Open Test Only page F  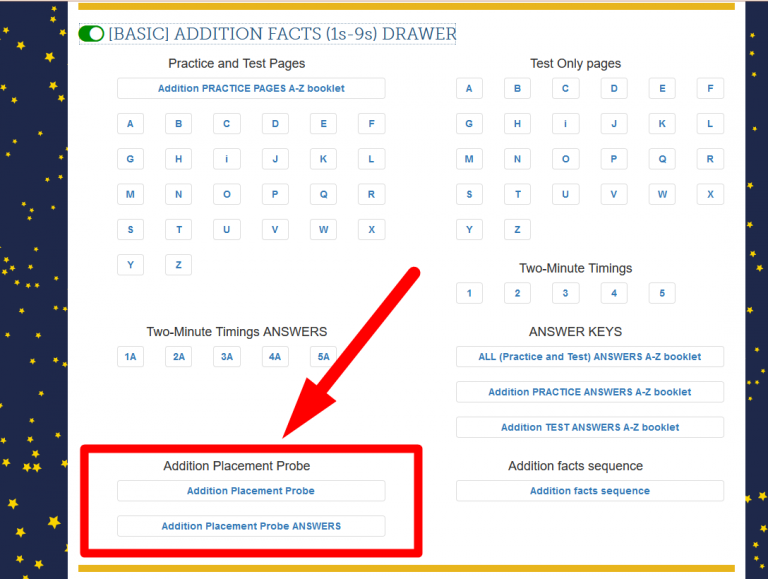pos(710,88)
